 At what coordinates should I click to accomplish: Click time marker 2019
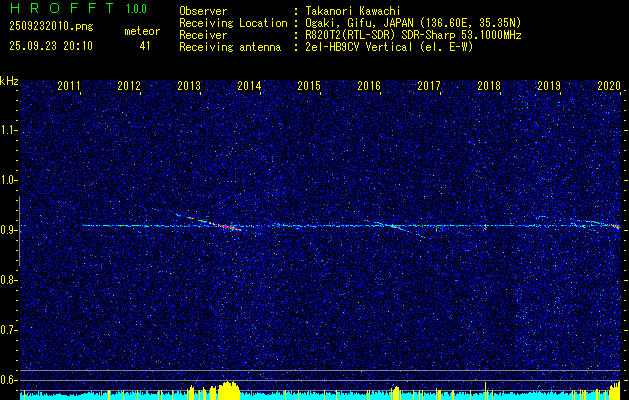coord(549,85)
